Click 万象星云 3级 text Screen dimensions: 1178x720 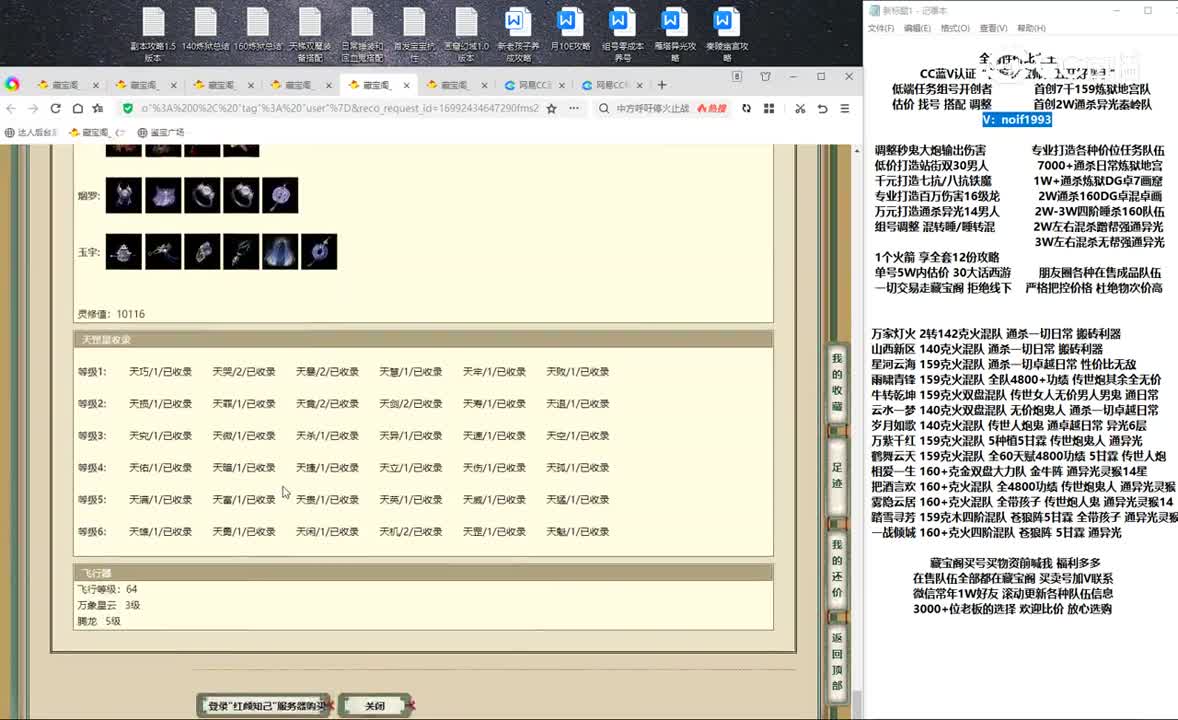pyautogui.click(x=109, y=605)
